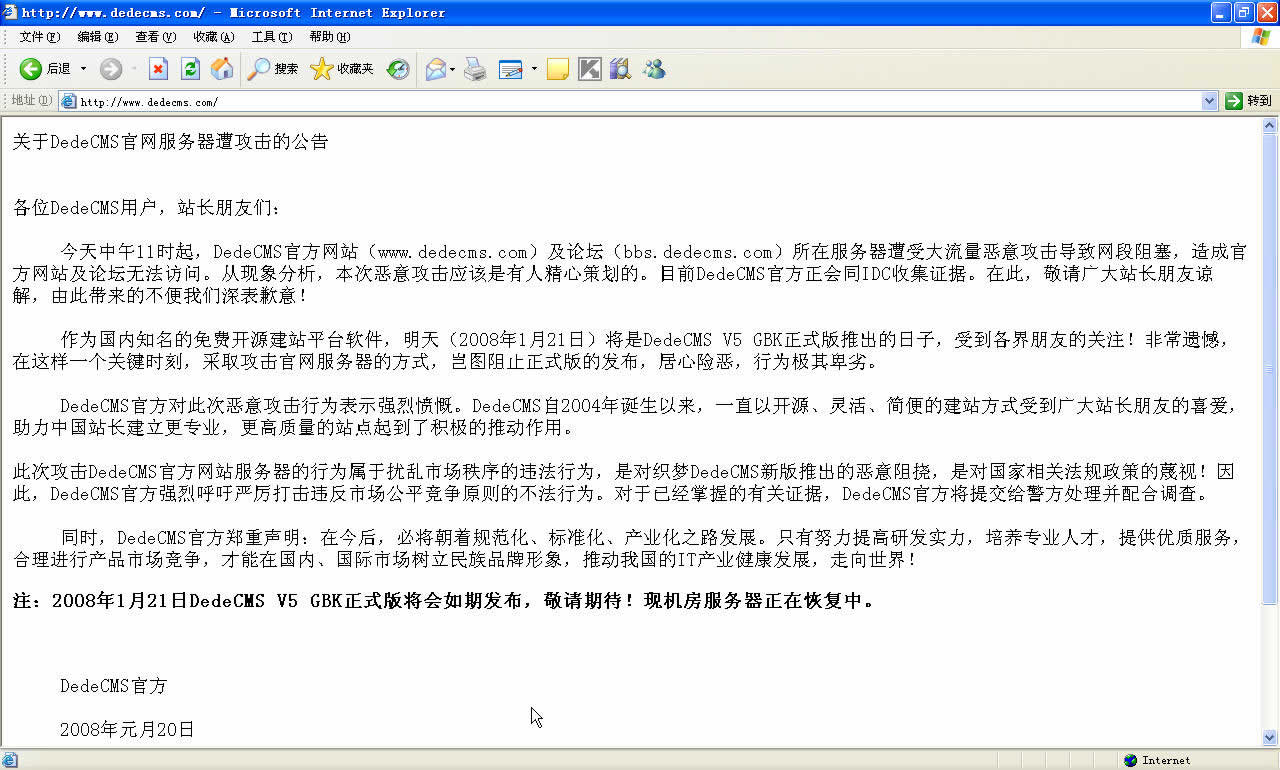Screen dimensions: 1280x770
Task: Open the 编辑(E) menu
Action: [98, 37]
